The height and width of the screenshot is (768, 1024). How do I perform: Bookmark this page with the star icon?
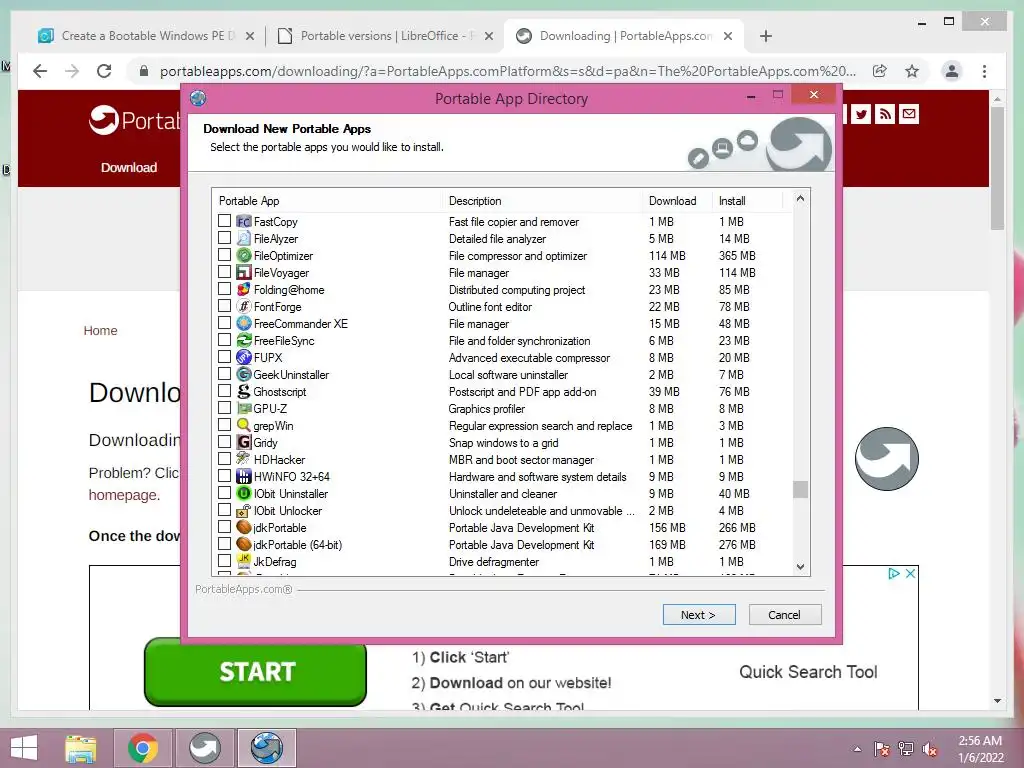912,71
